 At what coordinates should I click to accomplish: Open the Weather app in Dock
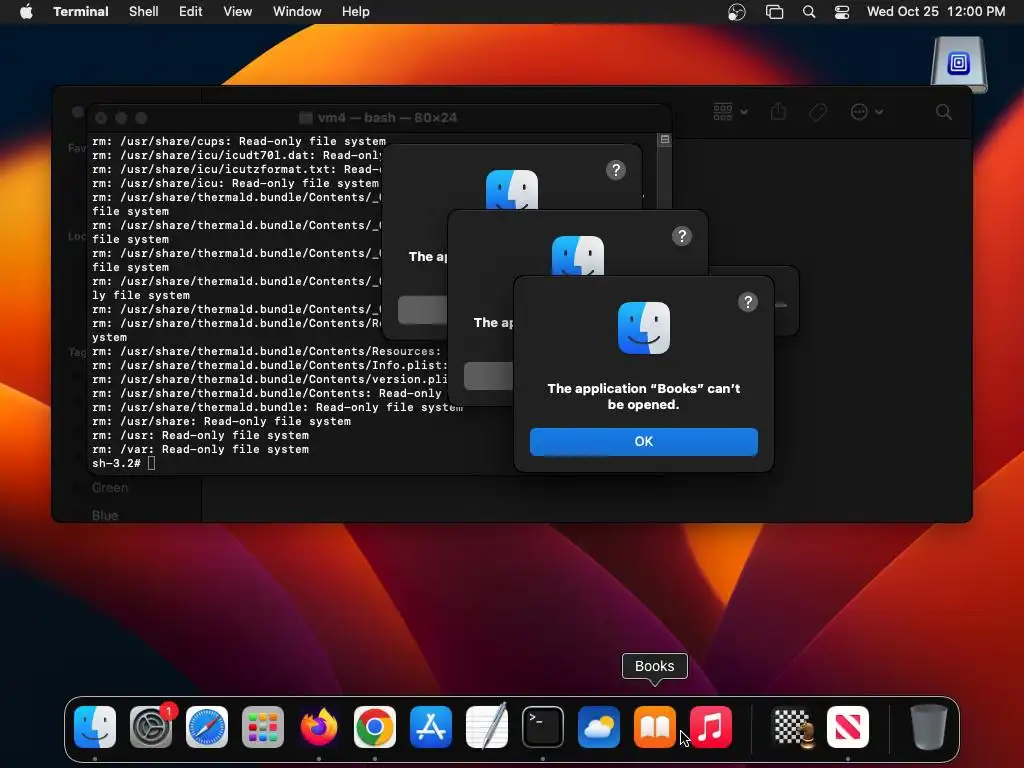(x=599, y=727)
